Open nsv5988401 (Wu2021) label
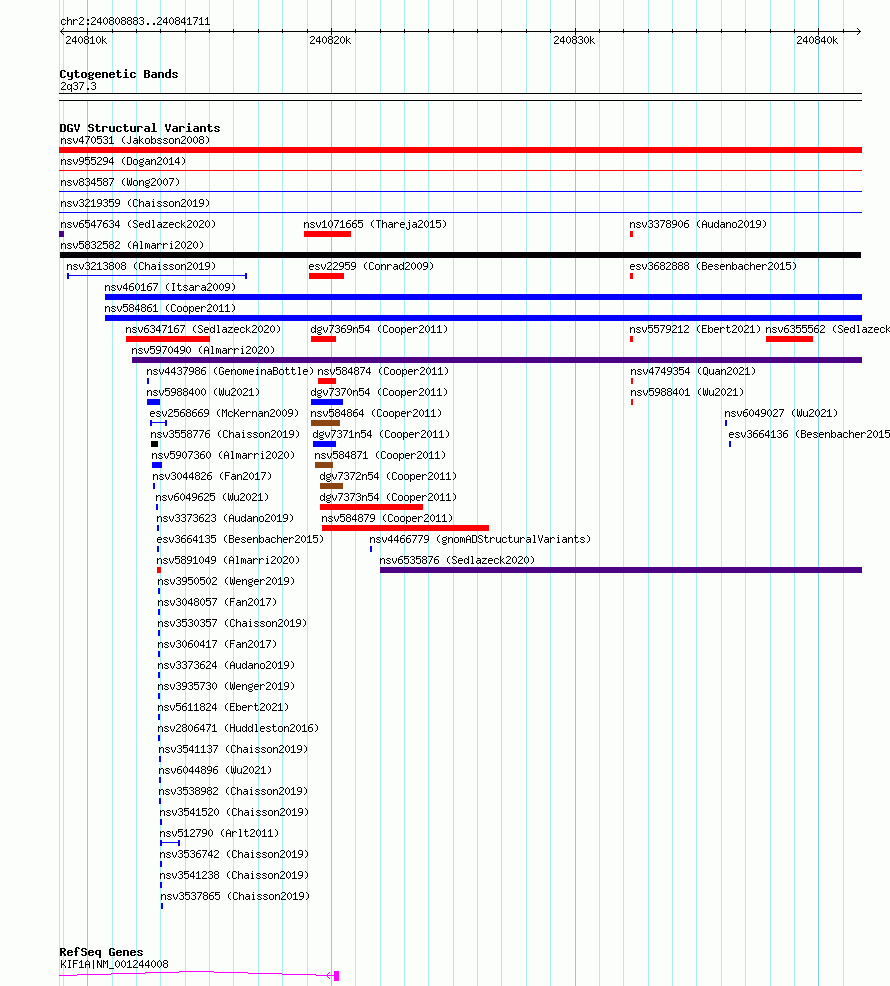The height and width of the screenshot is (986, 890). tap(687, 392)
